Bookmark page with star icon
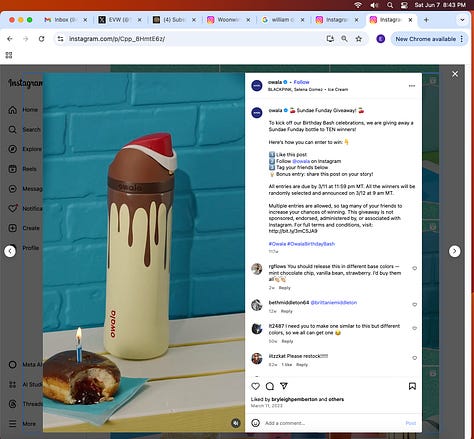Screen dimensions: 474x439 tap(358, 39)
